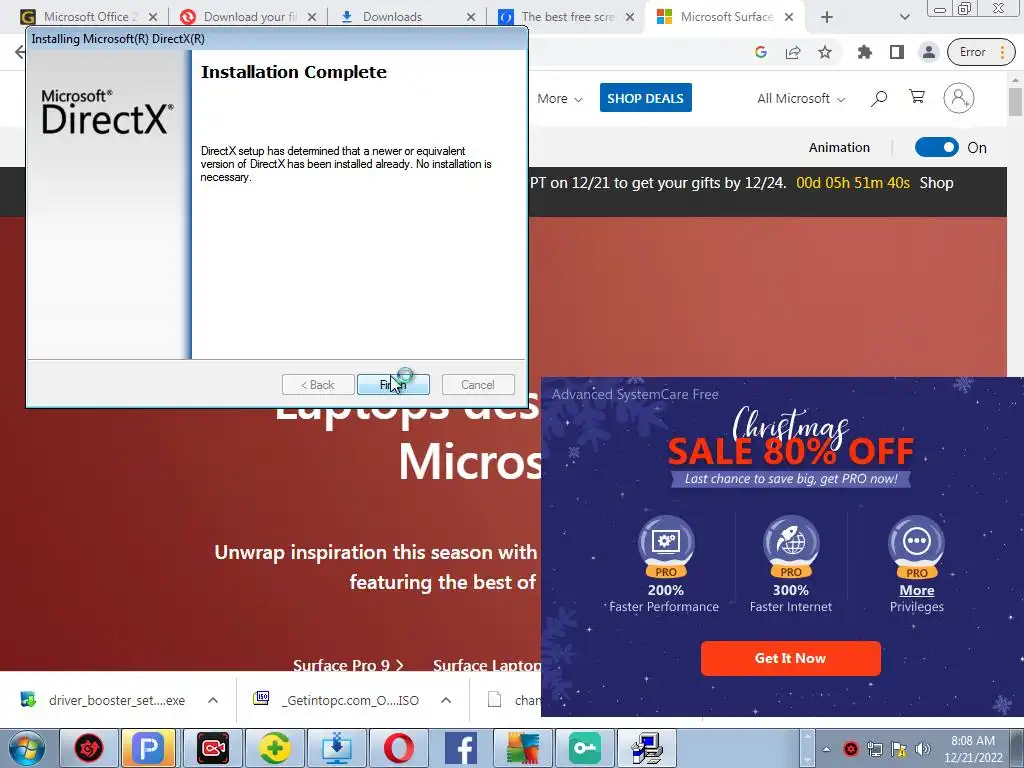Open the More Privileges link
The image size is (1024, 768).
917,590
